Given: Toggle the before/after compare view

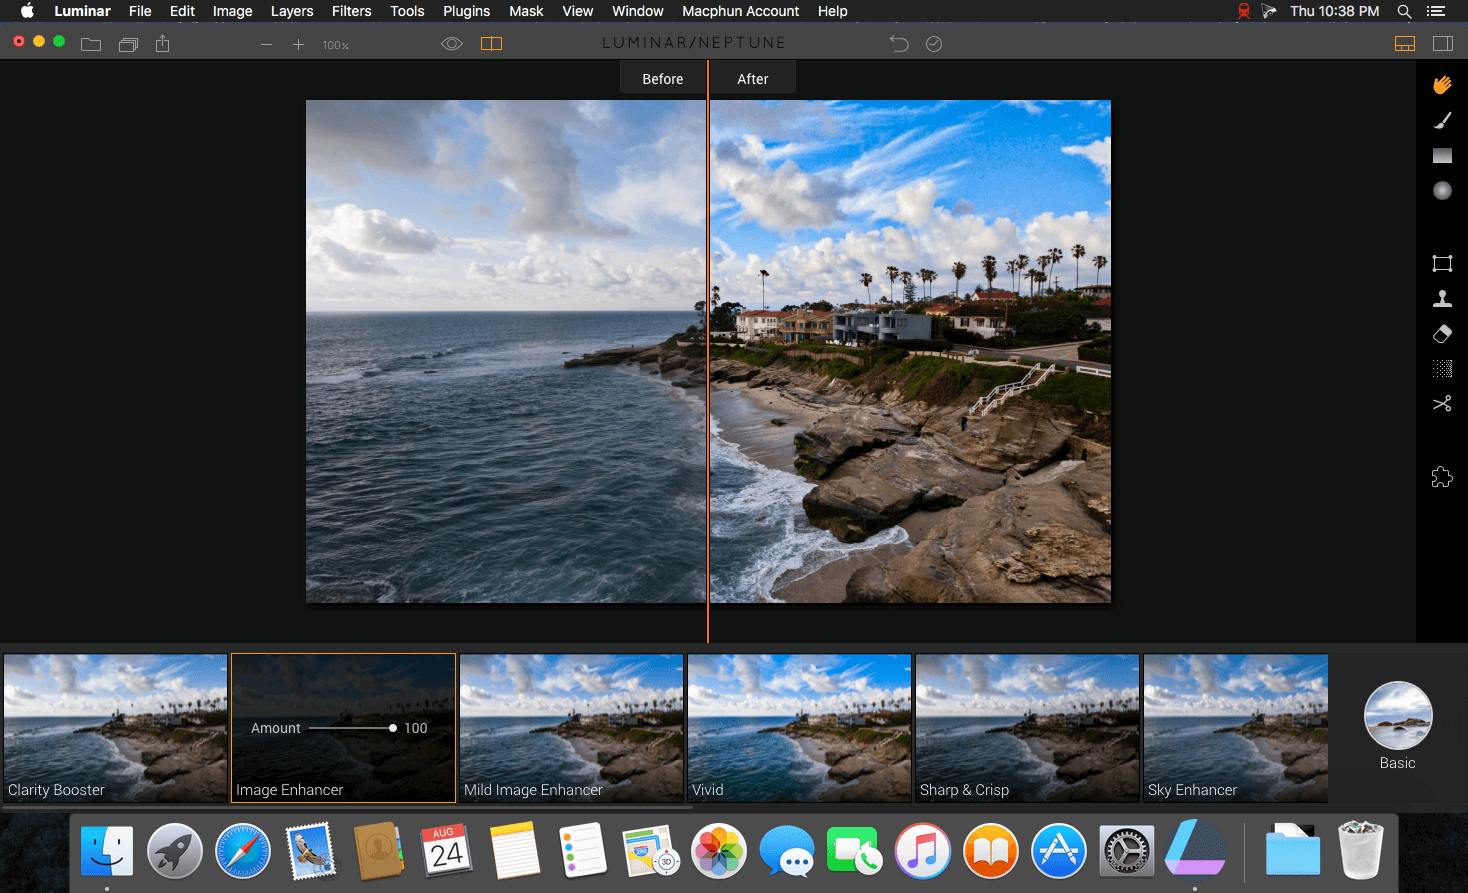Looking at the screenshot, I should coord(491,44).
